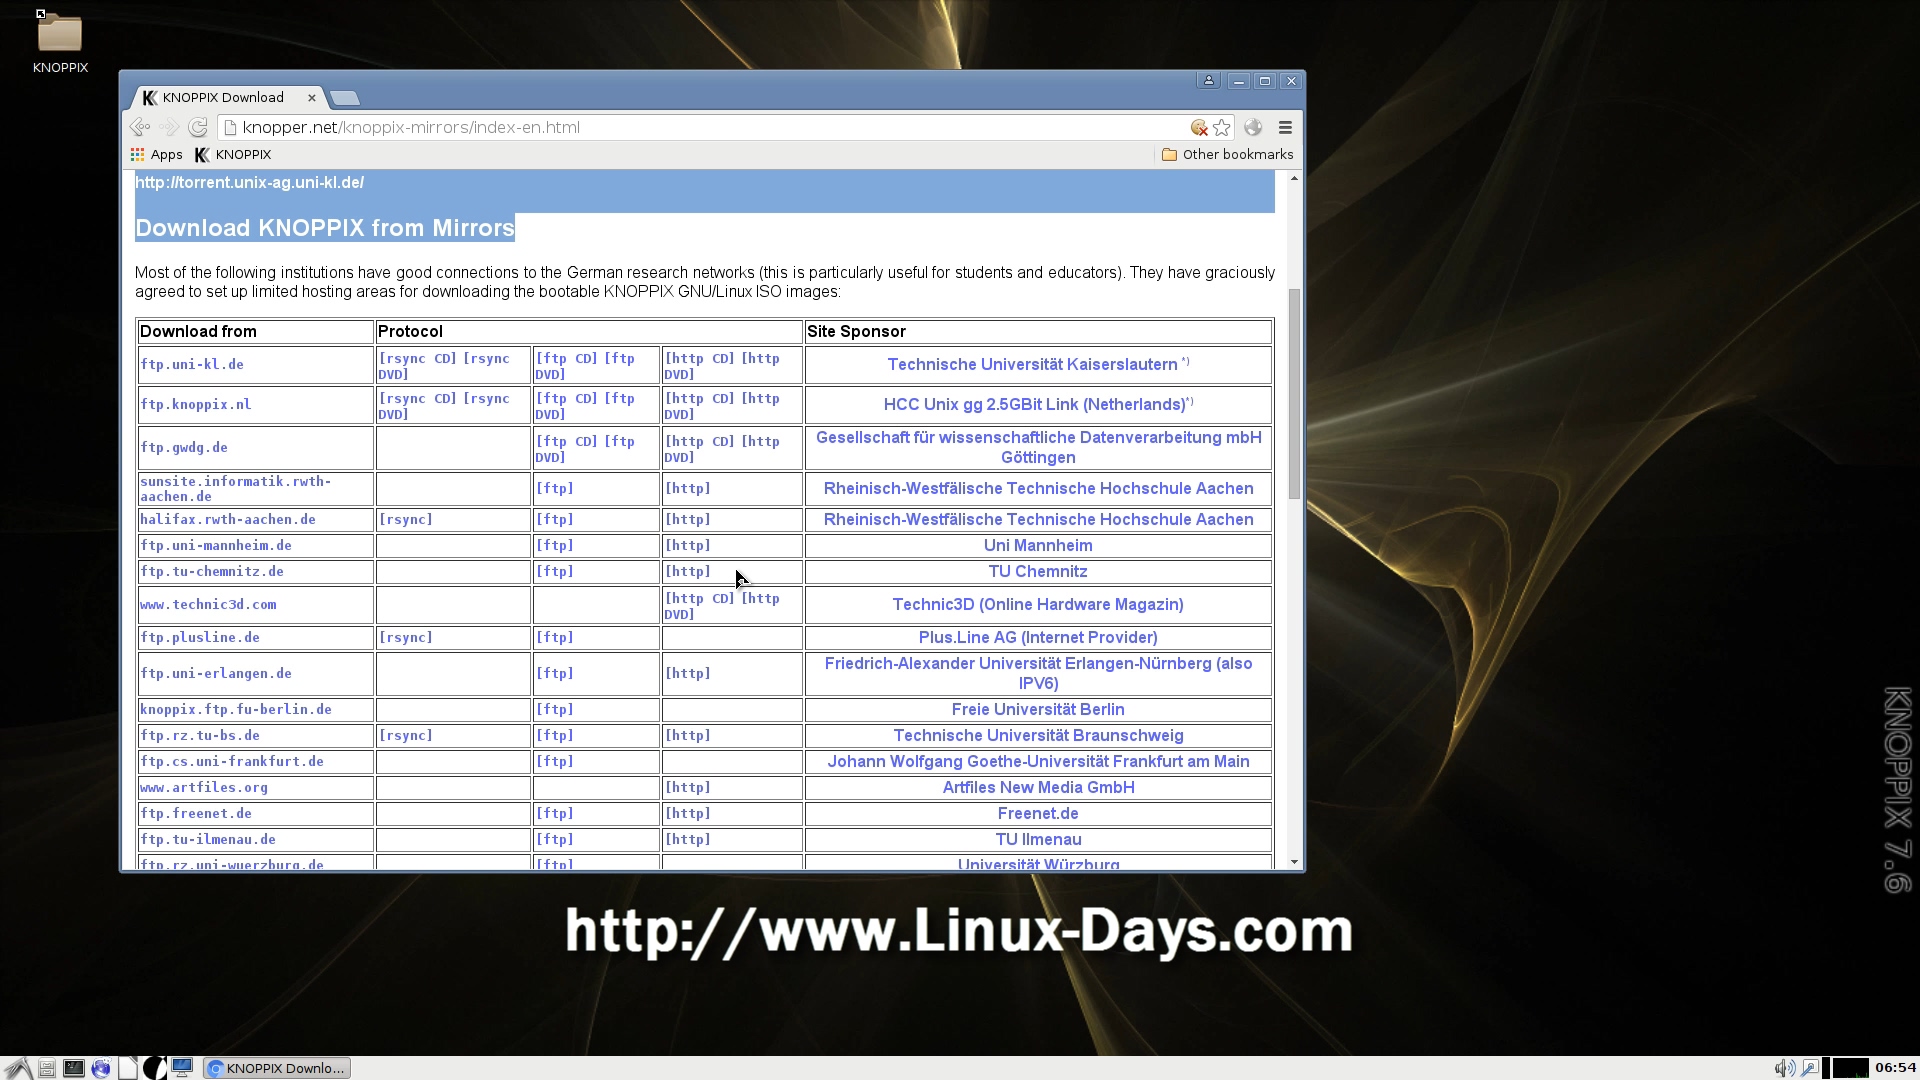
Task: Click the black-and-white circle taskbar icon
Action: [155, 1068]
